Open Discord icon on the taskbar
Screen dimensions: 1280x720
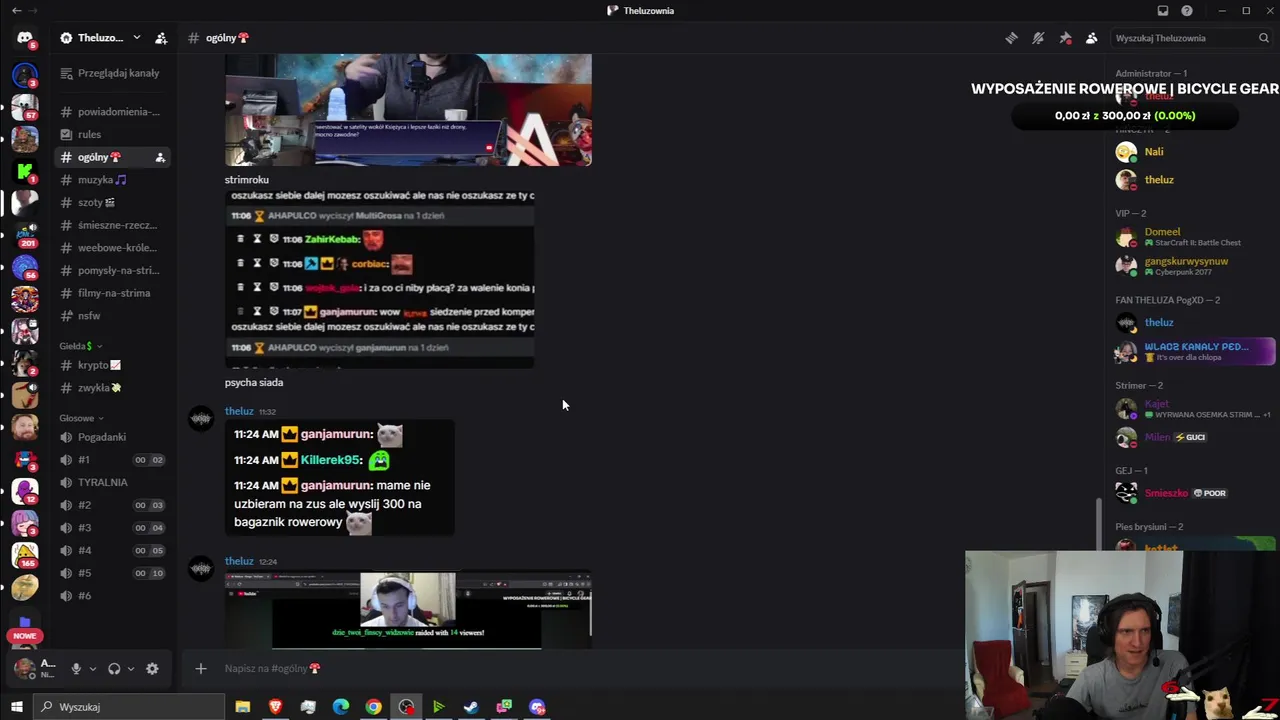537,707
